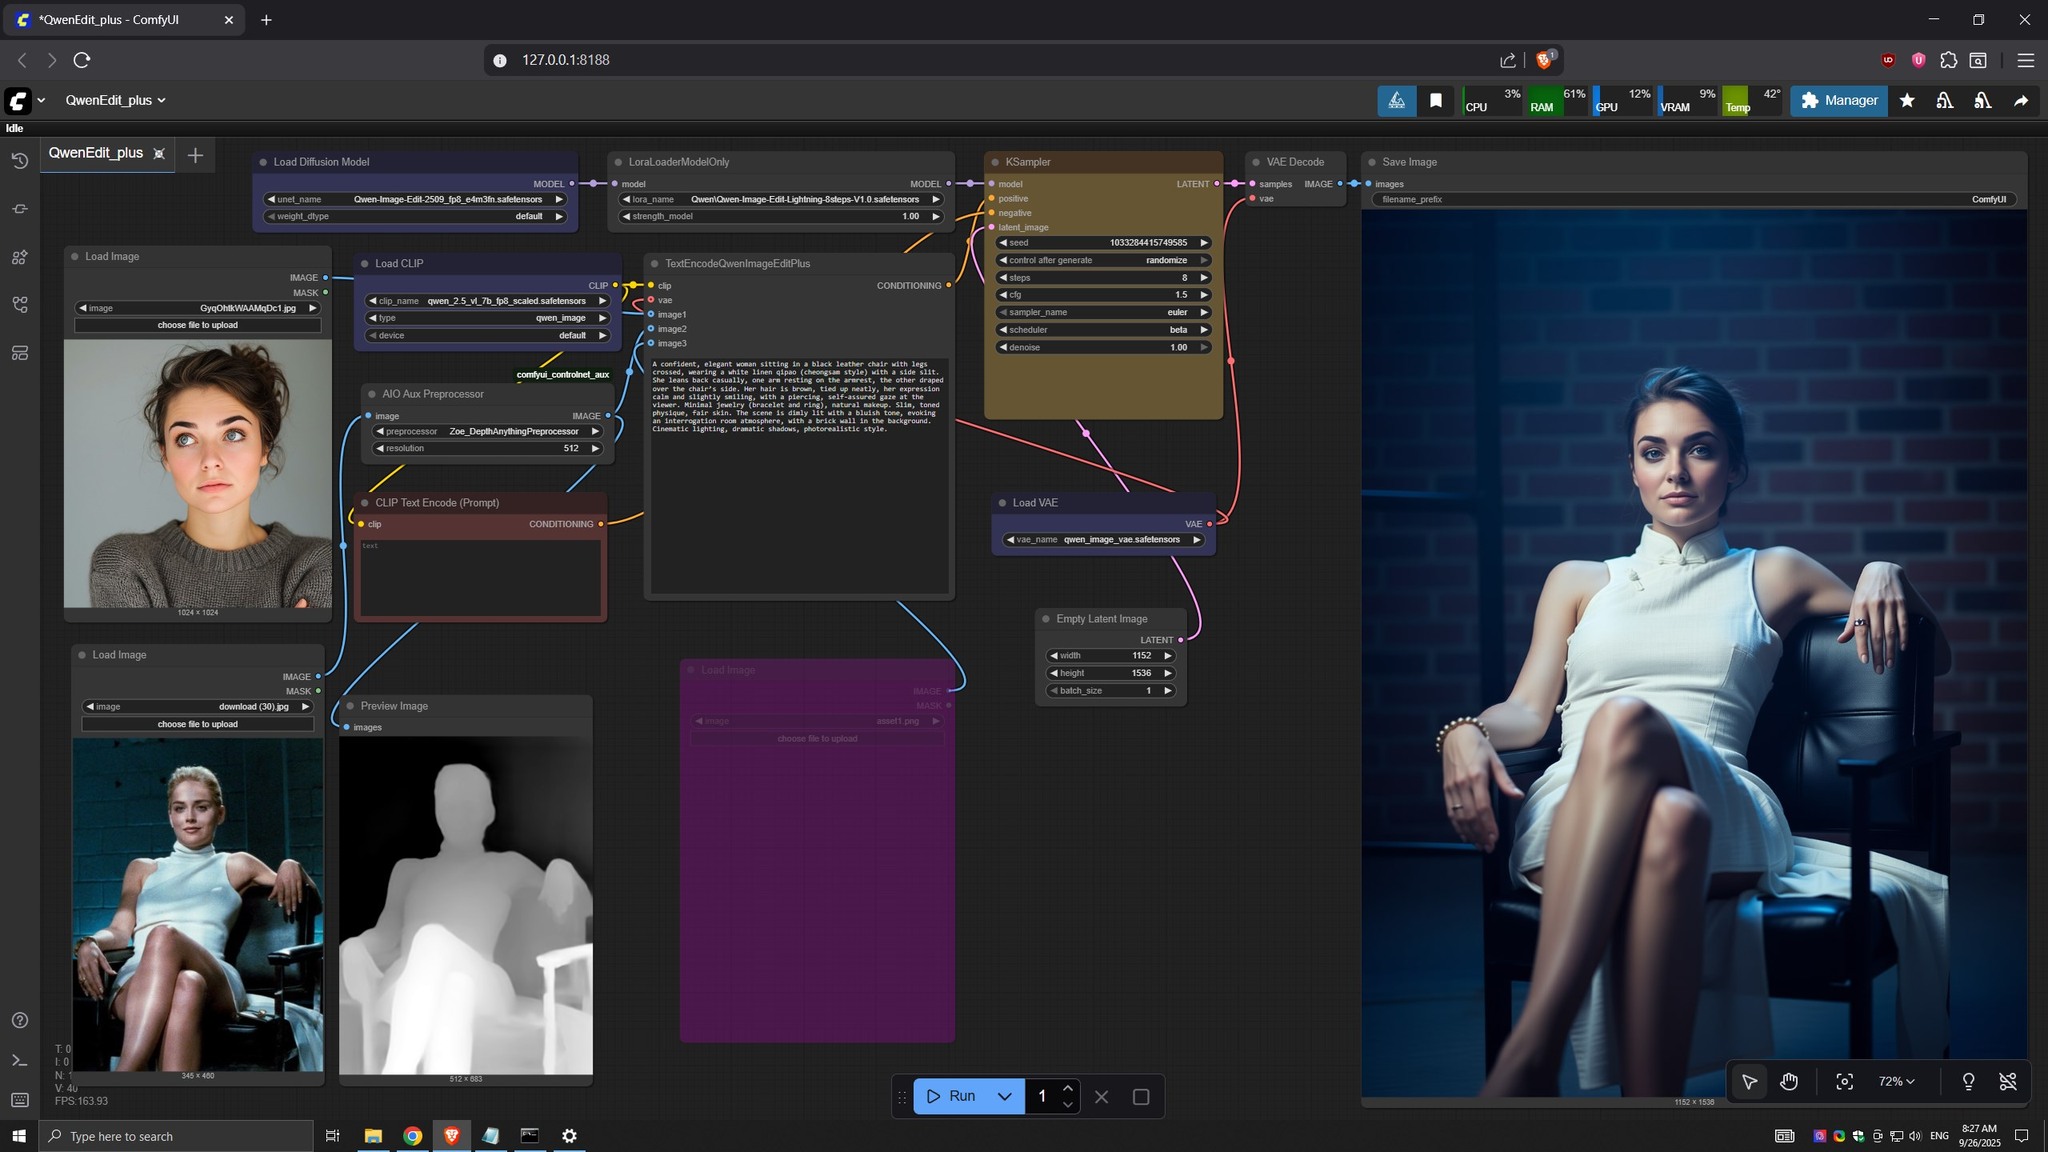The height and width of the screenshot is (1152, 2048).
Task: Toggle focus mode lightbulb icon
Action: point(1968,1081)
